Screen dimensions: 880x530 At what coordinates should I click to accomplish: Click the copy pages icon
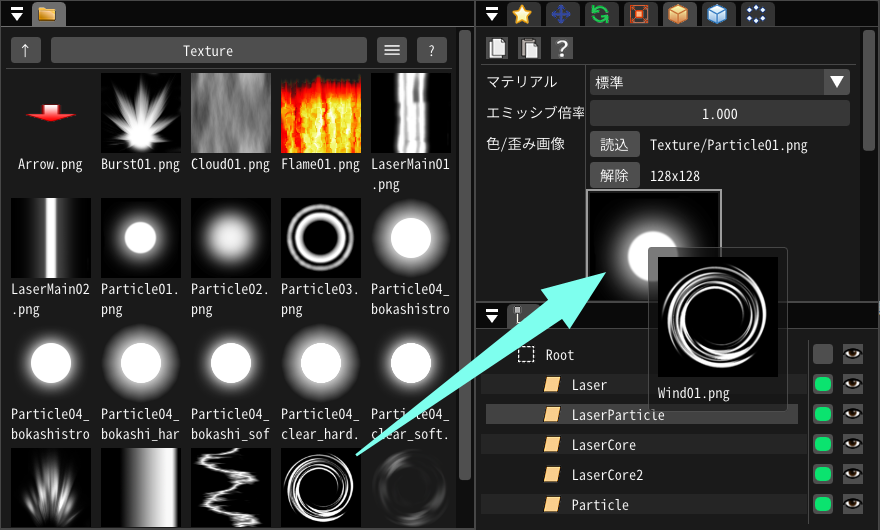(x=497, y=48)
